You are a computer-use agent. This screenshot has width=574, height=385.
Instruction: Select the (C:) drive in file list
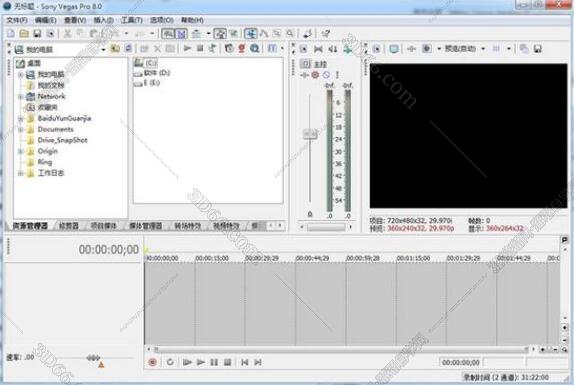[146, 63]
